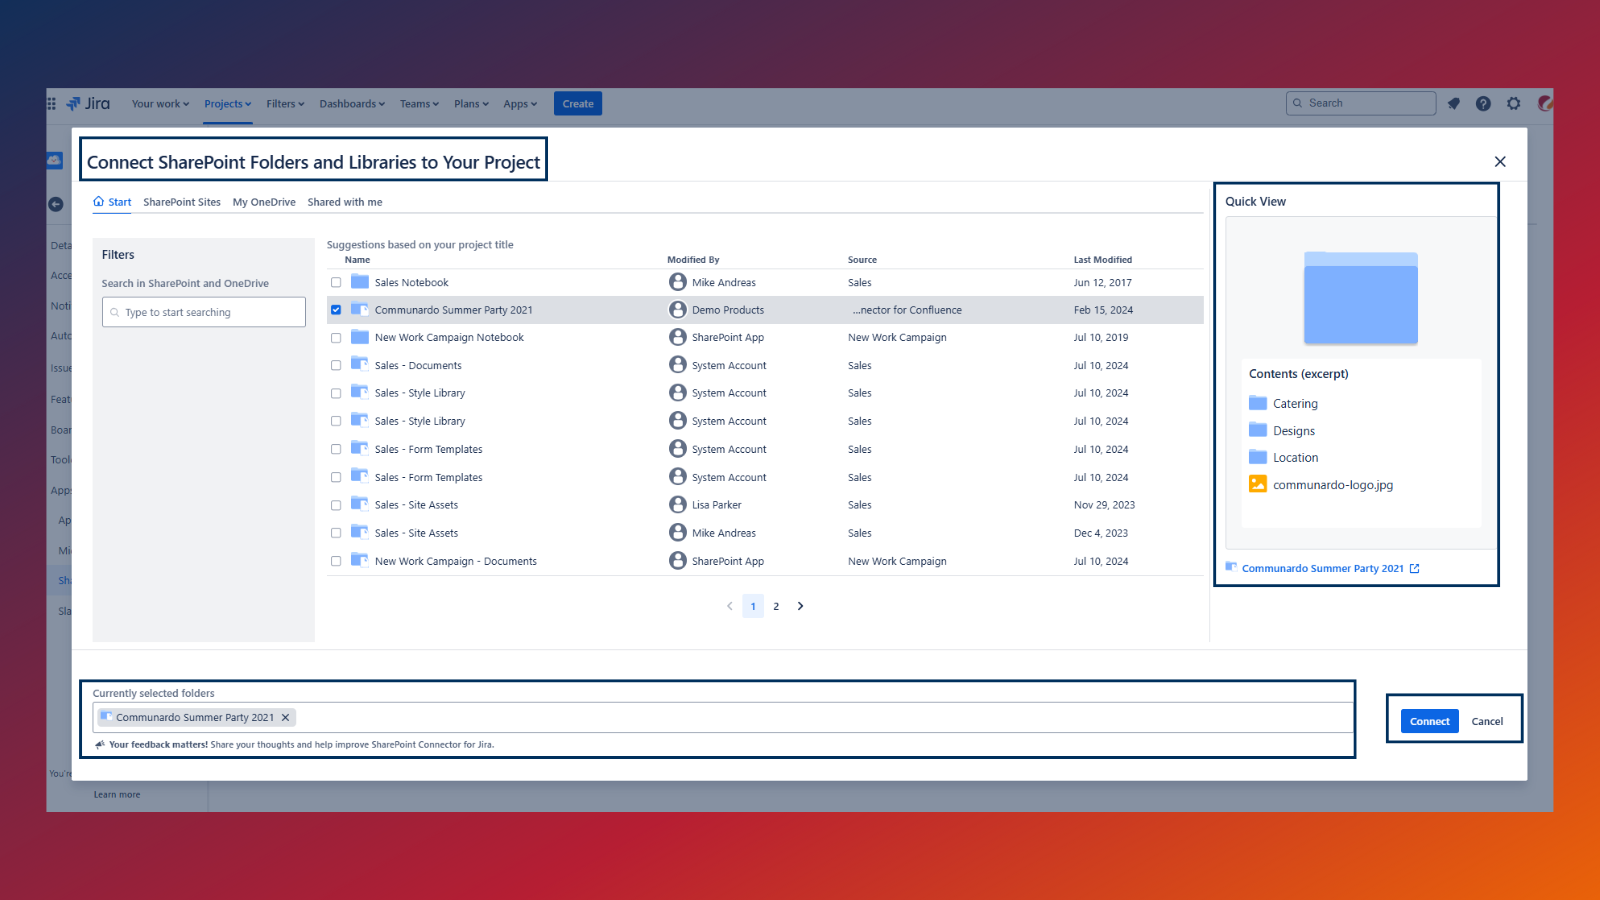Open the Apps dropdown
1600x900 pixels.
coord(520,104)
